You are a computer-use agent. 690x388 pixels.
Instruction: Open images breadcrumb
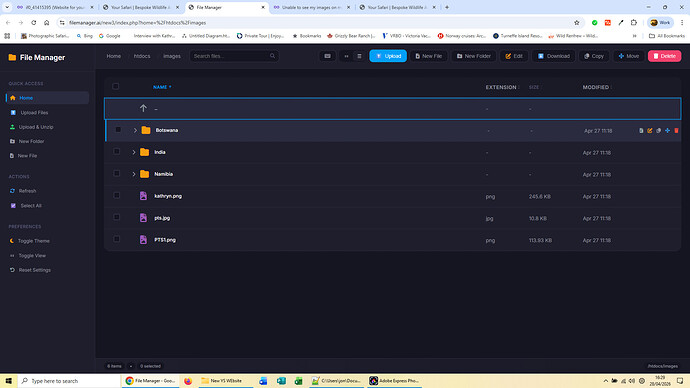(x=172, y=56)
